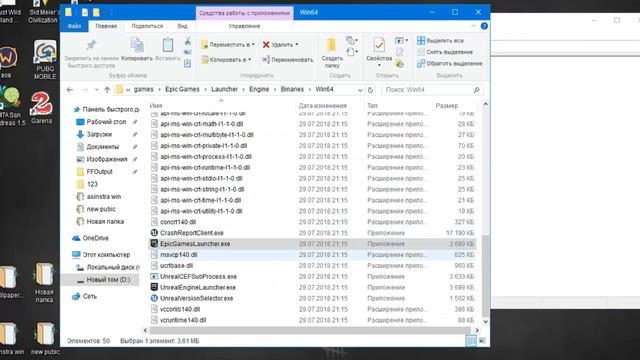The height and width of the screenshot is (360, 640).
Task: Click the Invert selection ribbon button
Action: 449,63
